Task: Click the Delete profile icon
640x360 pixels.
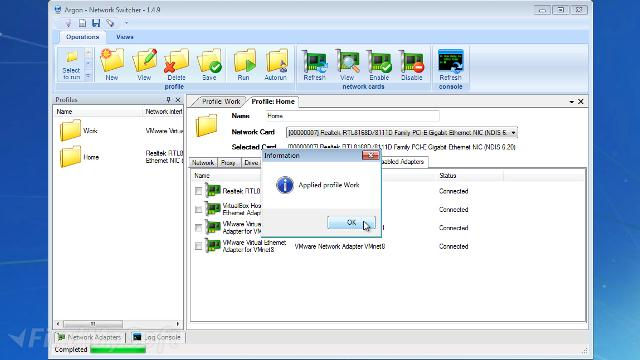Action: pyautogui.click(x=176, y=64)
